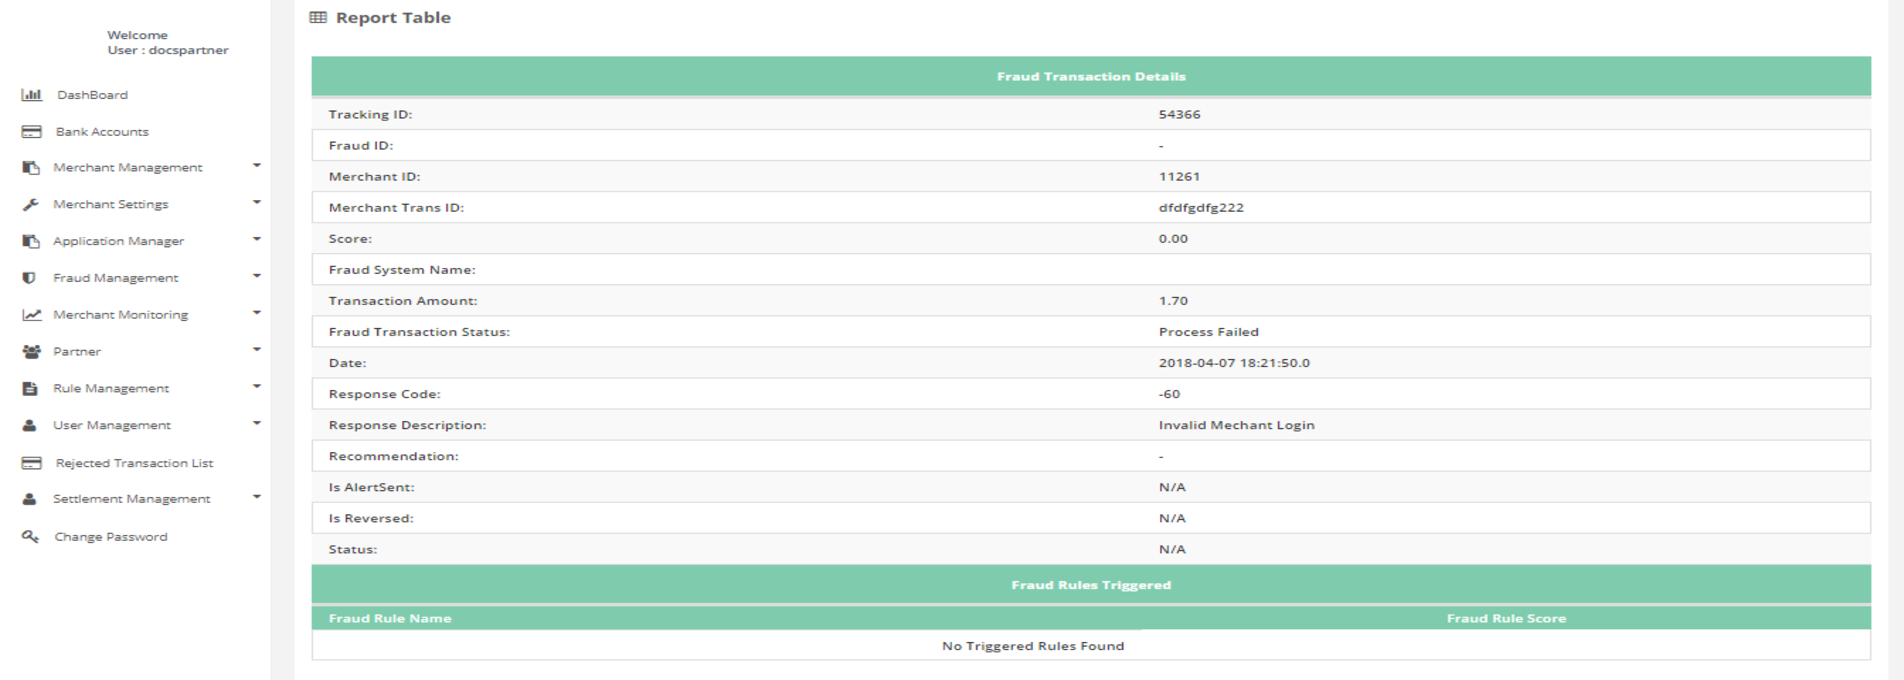
Task: Click the Fraud Rule Name column header
Action: coord(390,619)
